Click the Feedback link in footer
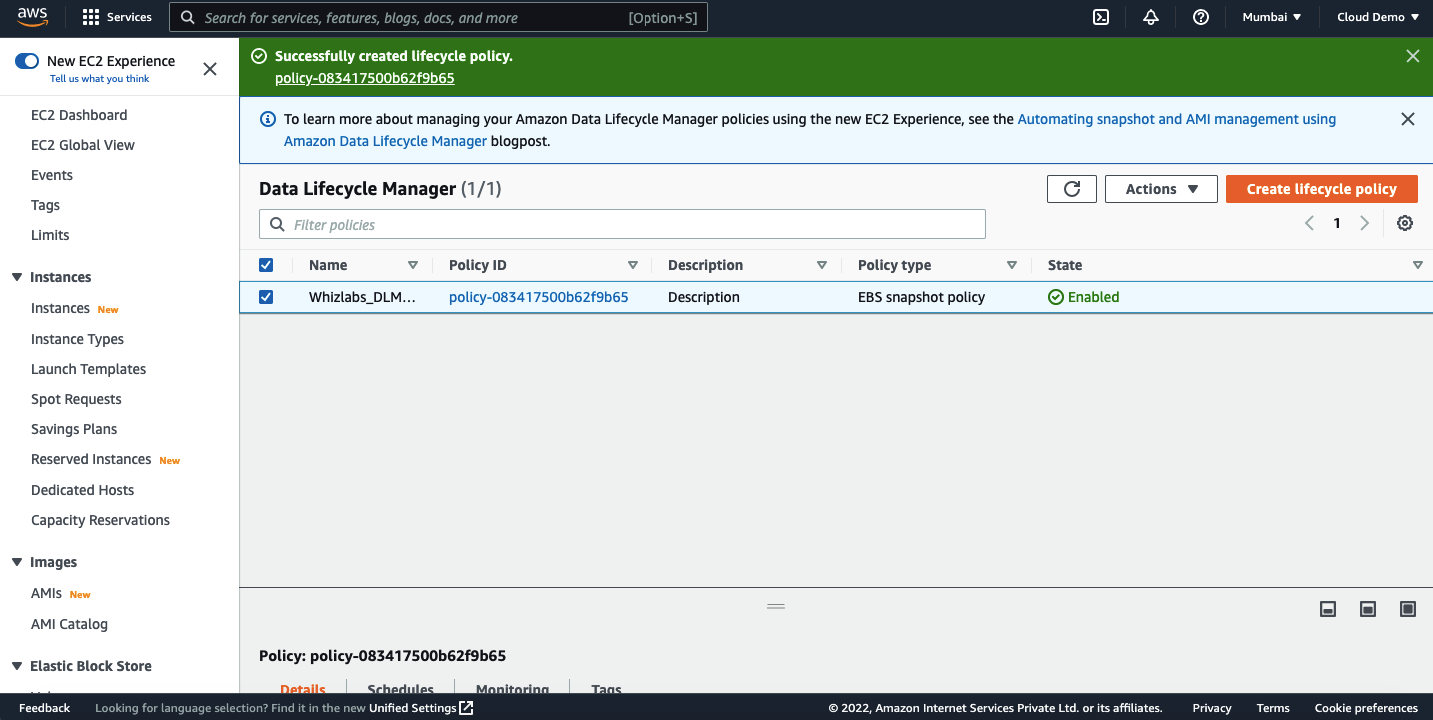This screenshot has width=1433, height=720. click(45, 708)
